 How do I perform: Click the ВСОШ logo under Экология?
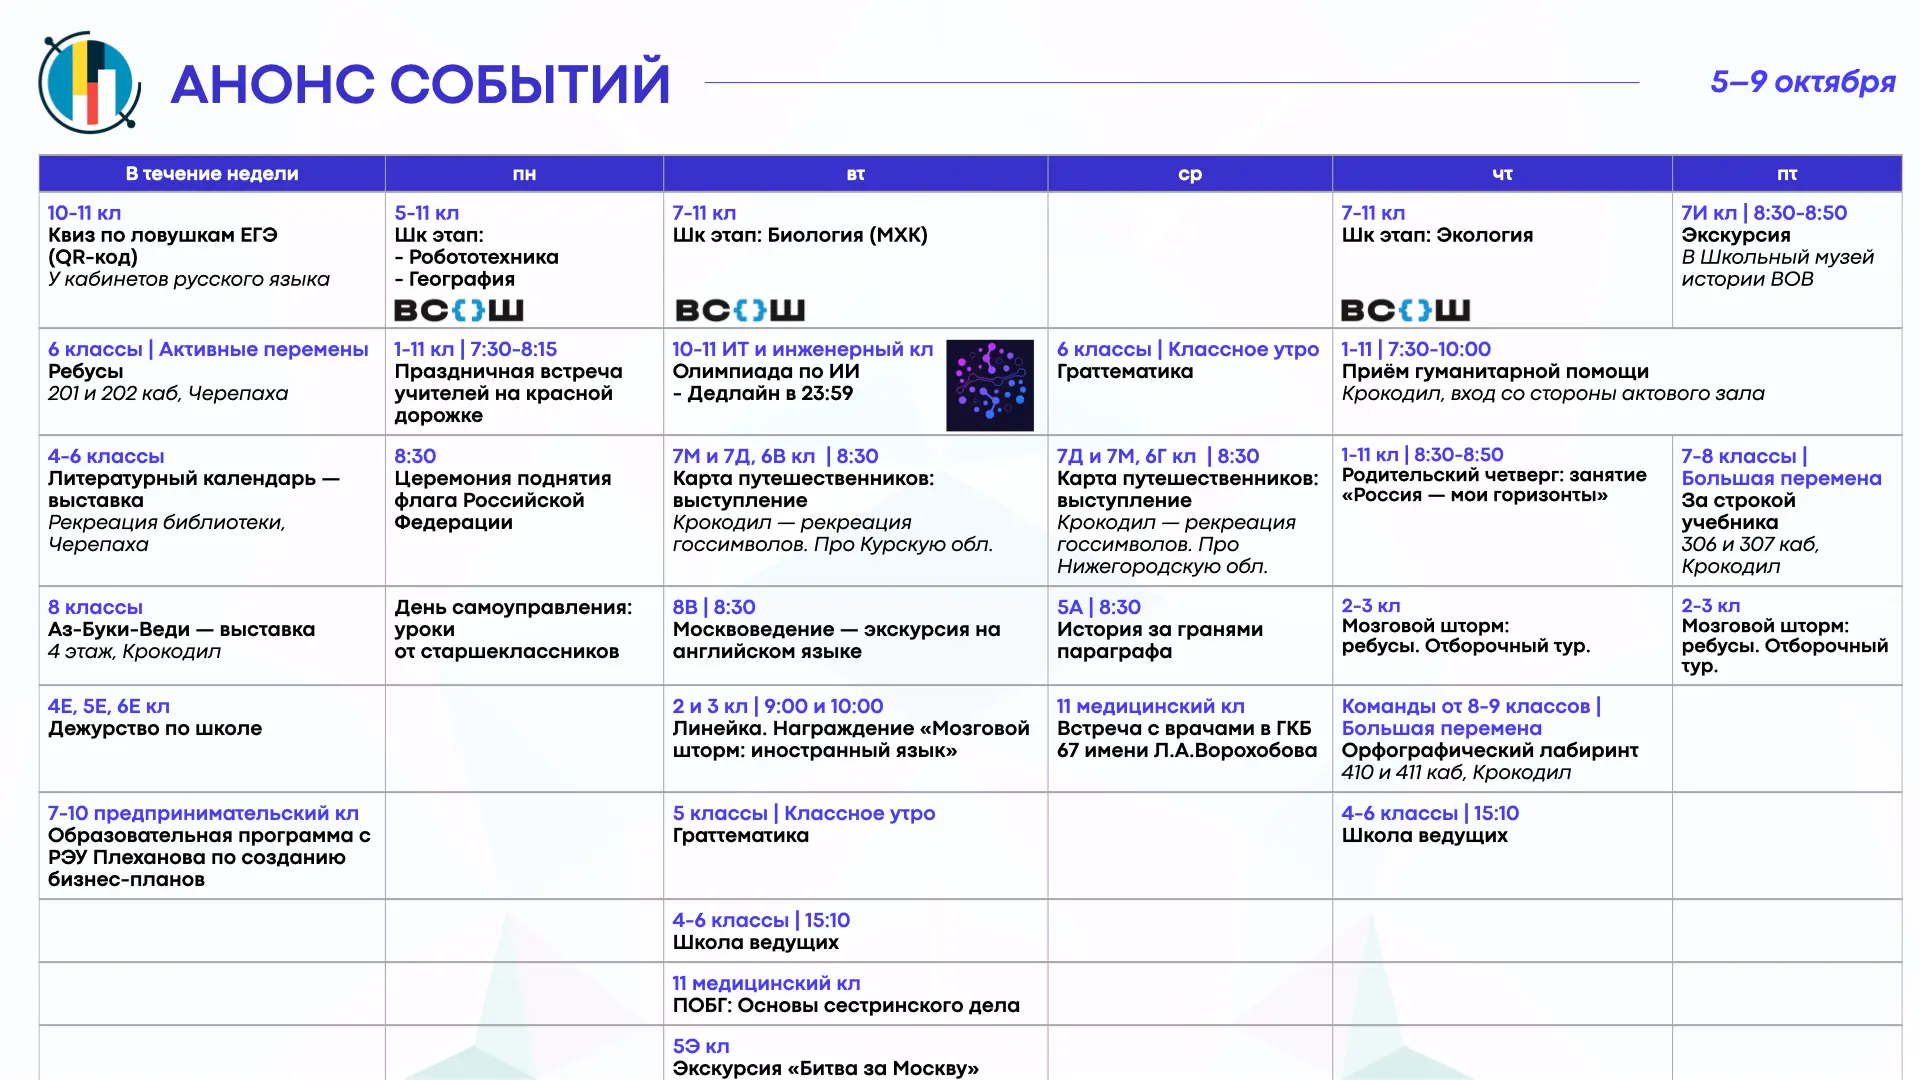(x=1405, y=310)
